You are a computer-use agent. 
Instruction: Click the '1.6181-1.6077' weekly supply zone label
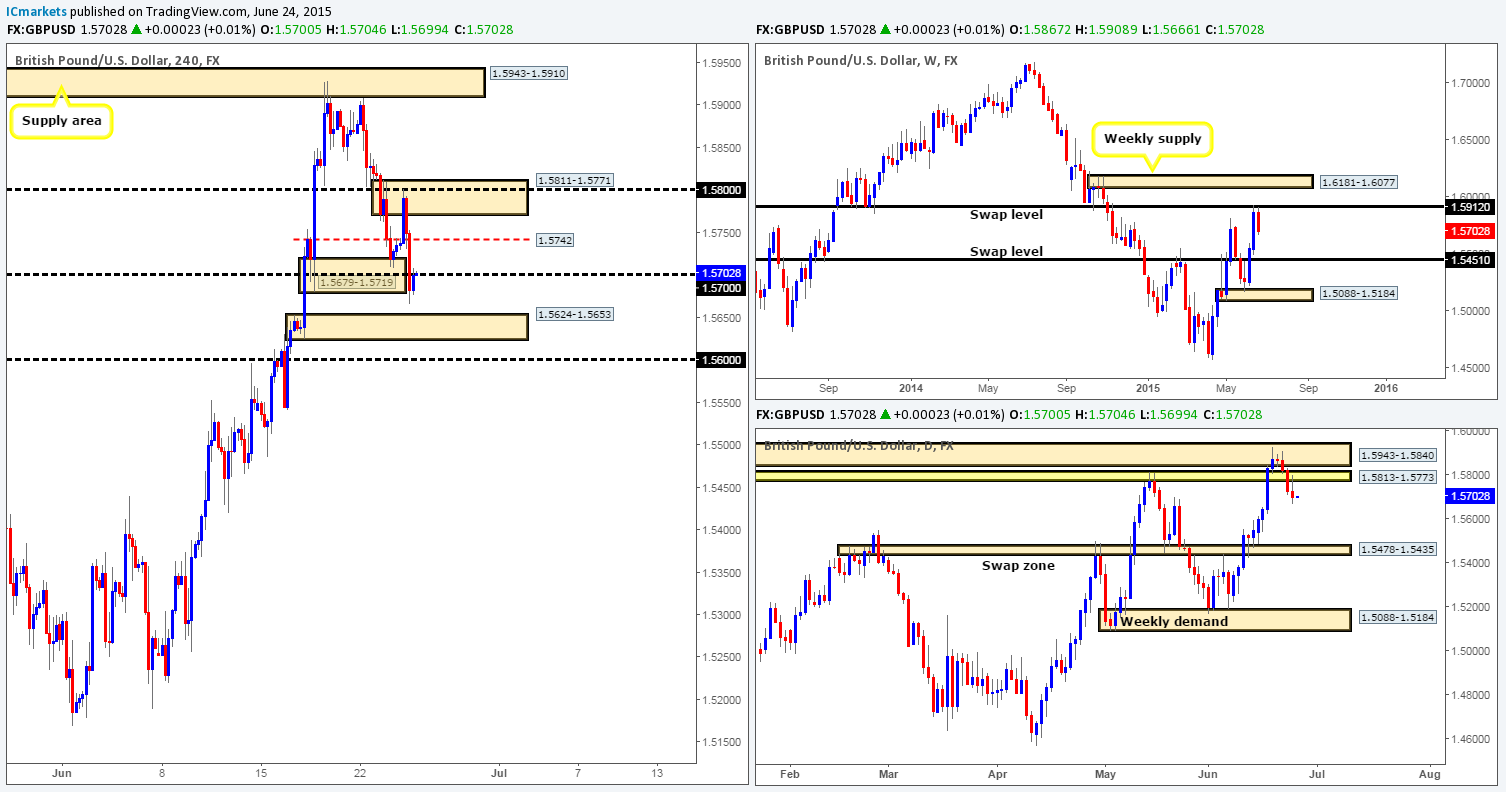coord(1359,182)
